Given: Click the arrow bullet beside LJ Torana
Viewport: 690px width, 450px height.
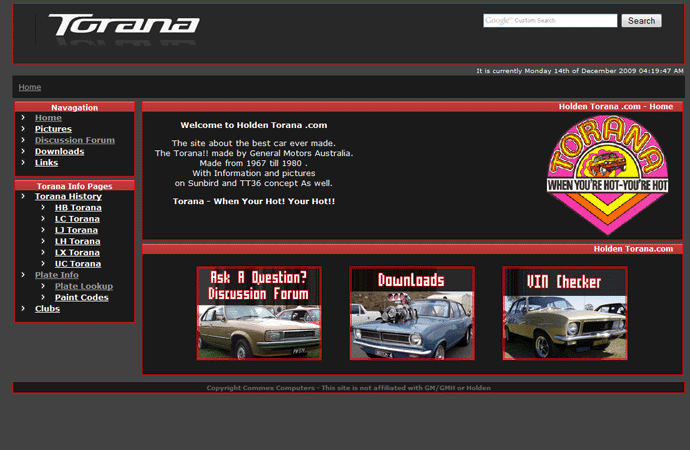Looking at the screenshot, I should (x=43, y=230).
